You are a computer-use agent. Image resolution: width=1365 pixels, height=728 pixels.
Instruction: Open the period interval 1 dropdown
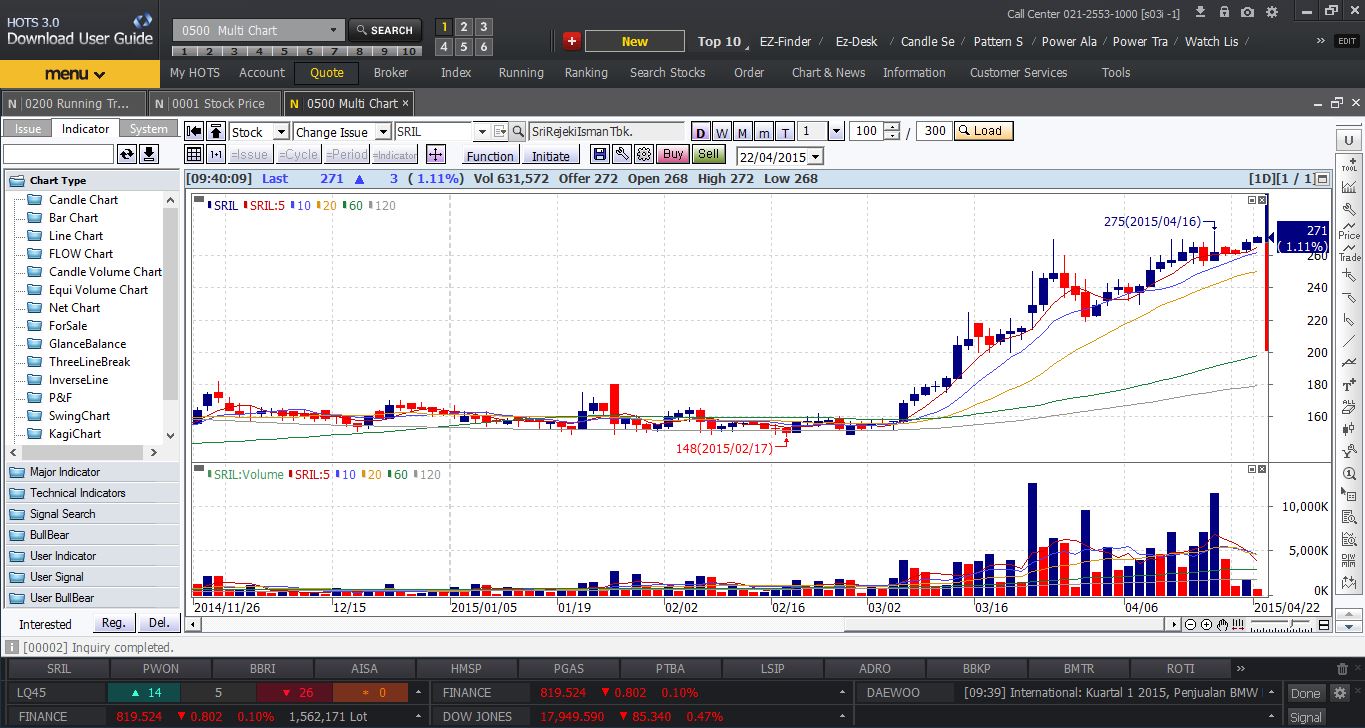pyautogui.click(x=836, y=132)
